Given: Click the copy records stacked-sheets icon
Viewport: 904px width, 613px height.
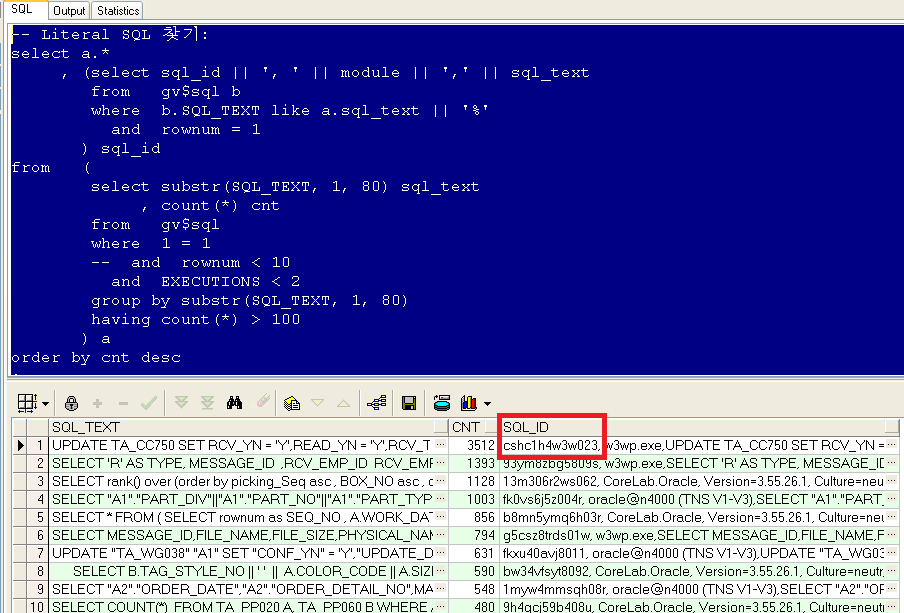Looking at the screenshot, I should (290, 403).
